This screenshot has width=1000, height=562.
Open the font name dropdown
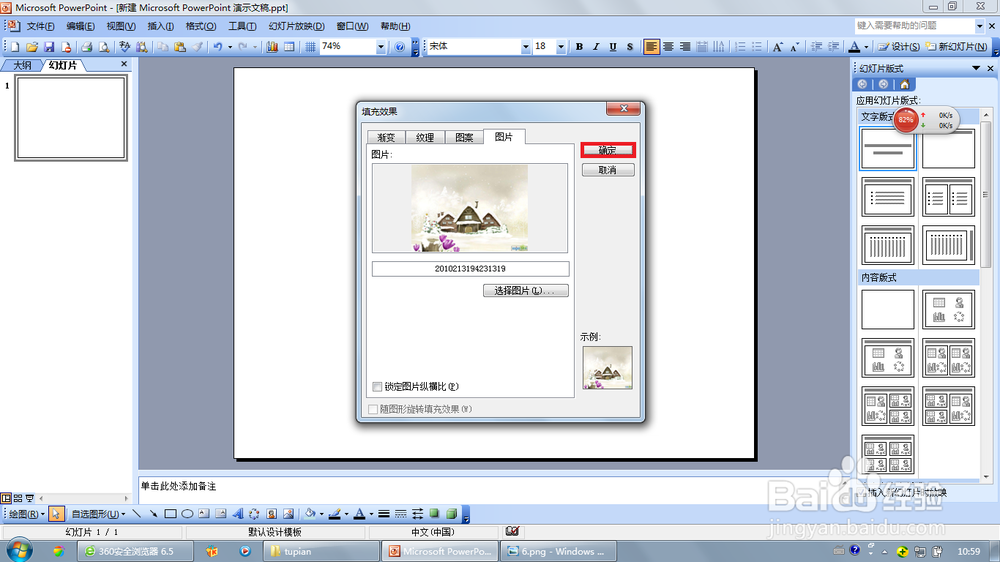click(x=526, y=47)
